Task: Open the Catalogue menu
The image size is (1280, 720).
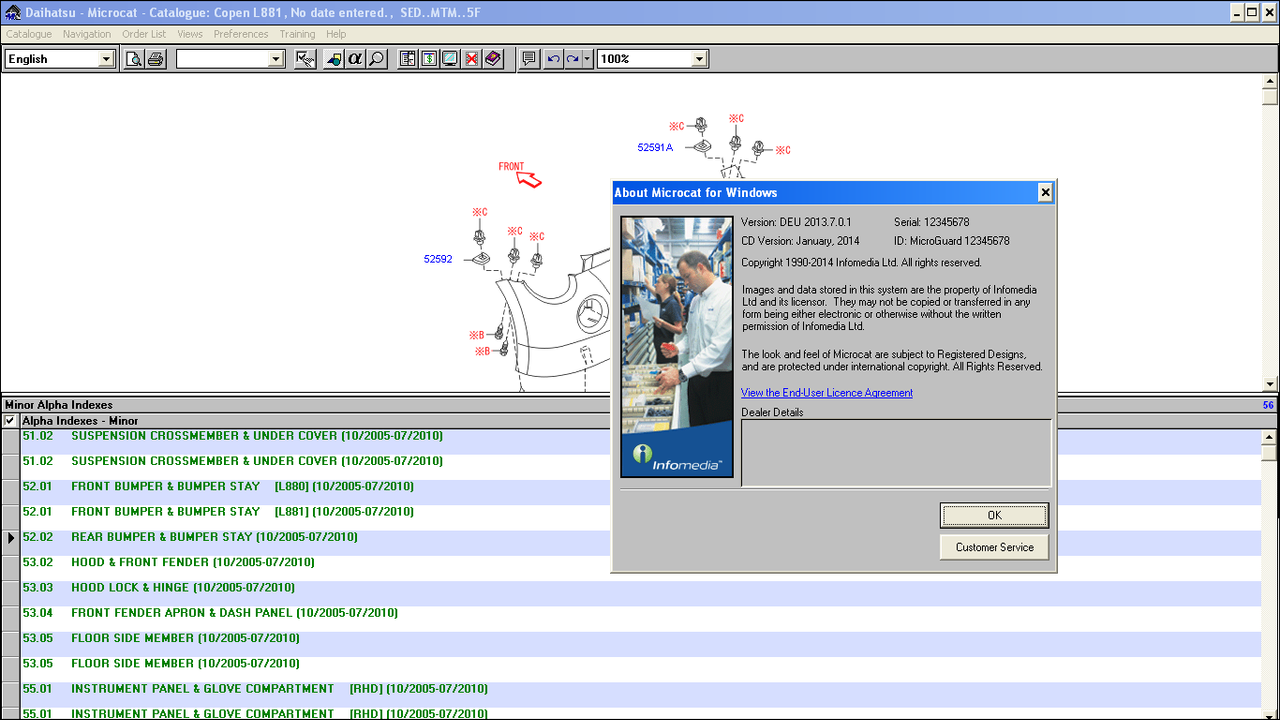Action: tap(29, 34)
